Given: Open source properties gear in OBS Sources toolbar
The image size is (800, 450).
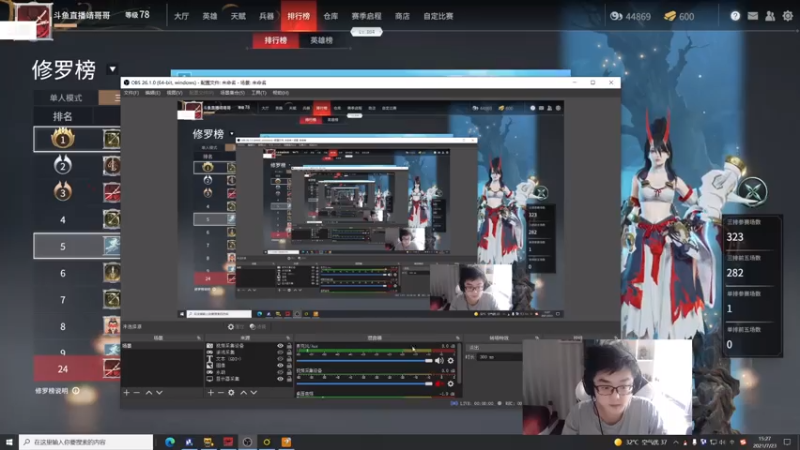Looking at the screenshot, I should (x=231, y=392).
